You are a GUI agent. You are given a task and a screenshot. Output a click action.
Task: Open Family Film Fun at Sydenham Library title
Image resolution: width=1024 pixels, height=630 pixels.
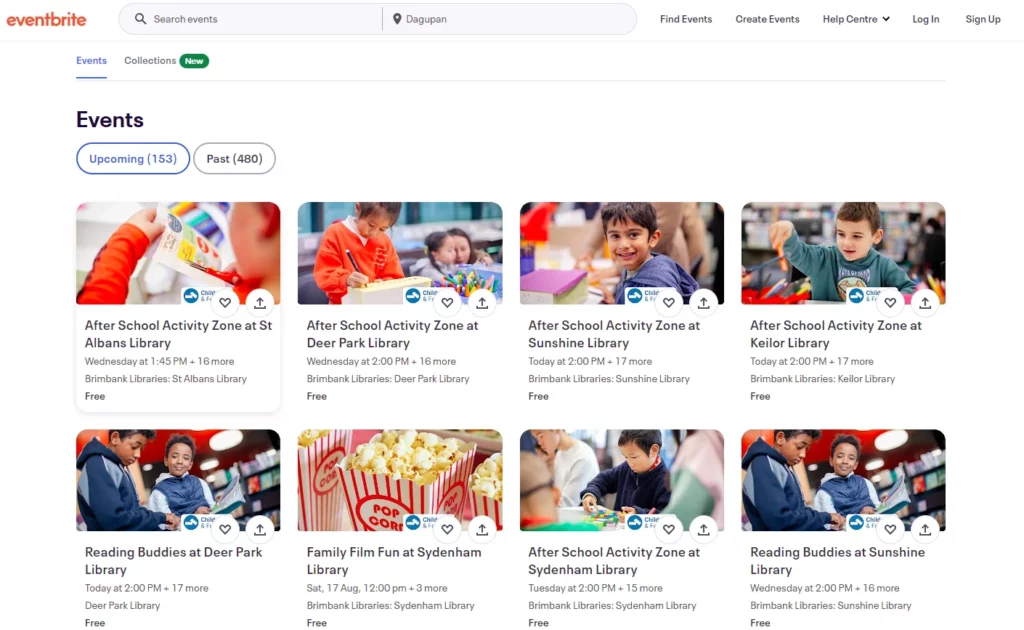point(394,560)
